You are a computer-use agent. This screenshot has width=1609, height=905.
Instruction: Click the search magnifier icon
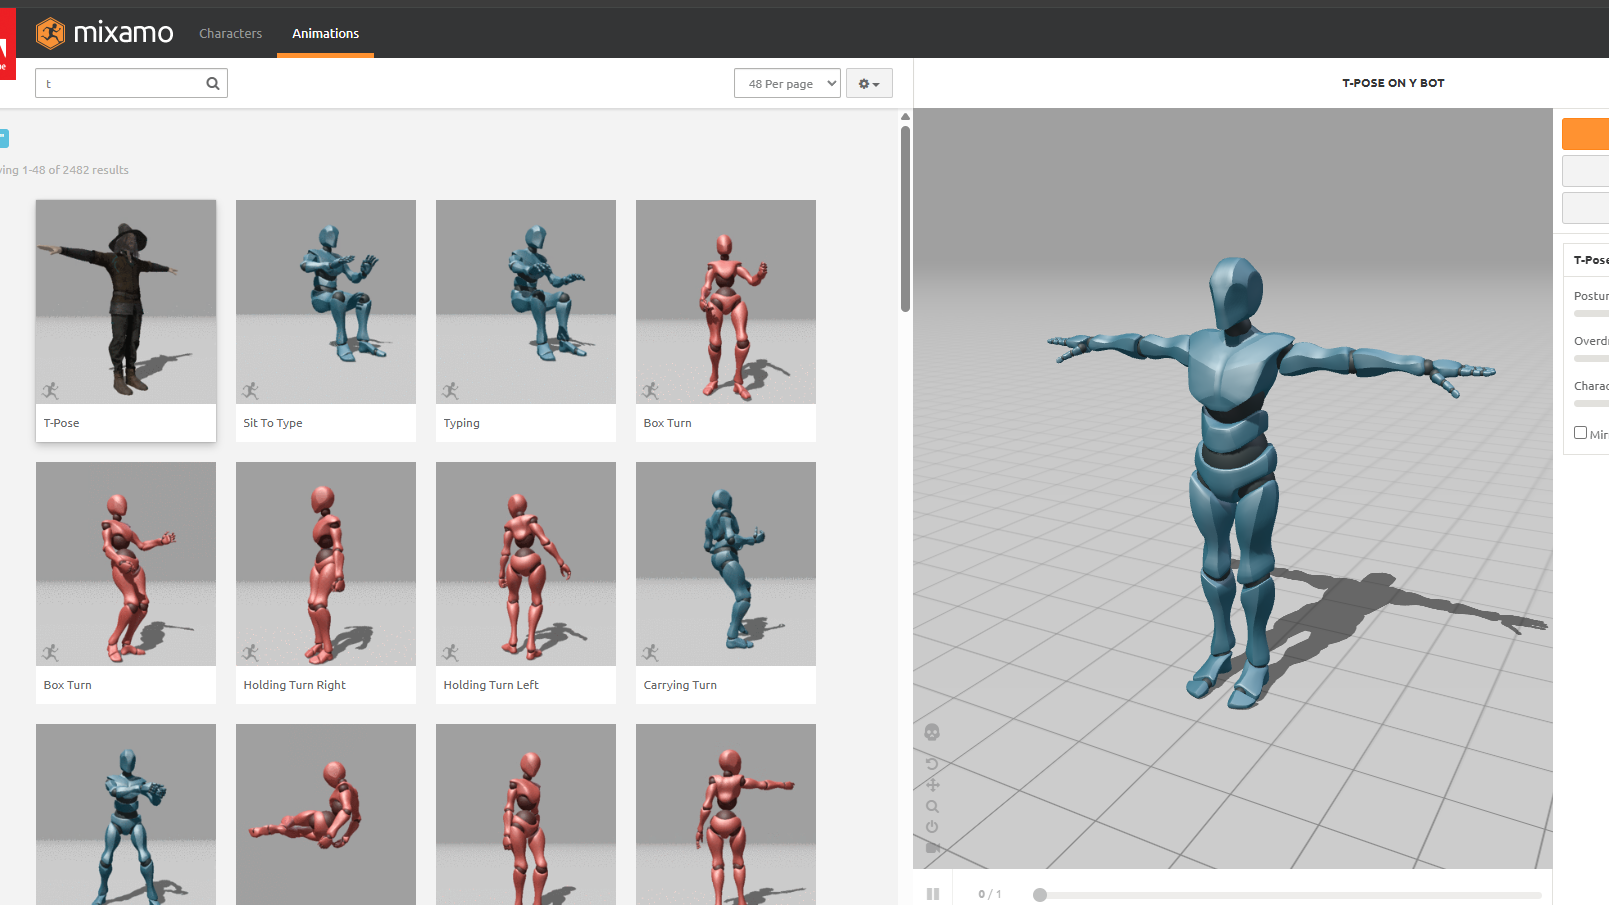(x=213, y=84)
